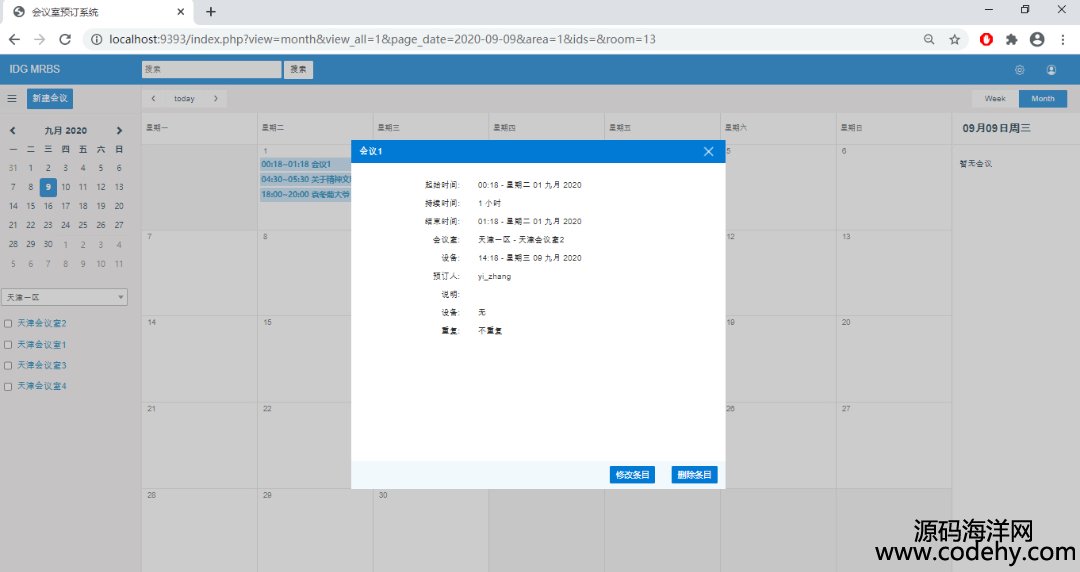This screenshot has width=1080, height=572.
Task: Click the 修改条目 button
Action: pyautogui.click(x=632, y=475)
